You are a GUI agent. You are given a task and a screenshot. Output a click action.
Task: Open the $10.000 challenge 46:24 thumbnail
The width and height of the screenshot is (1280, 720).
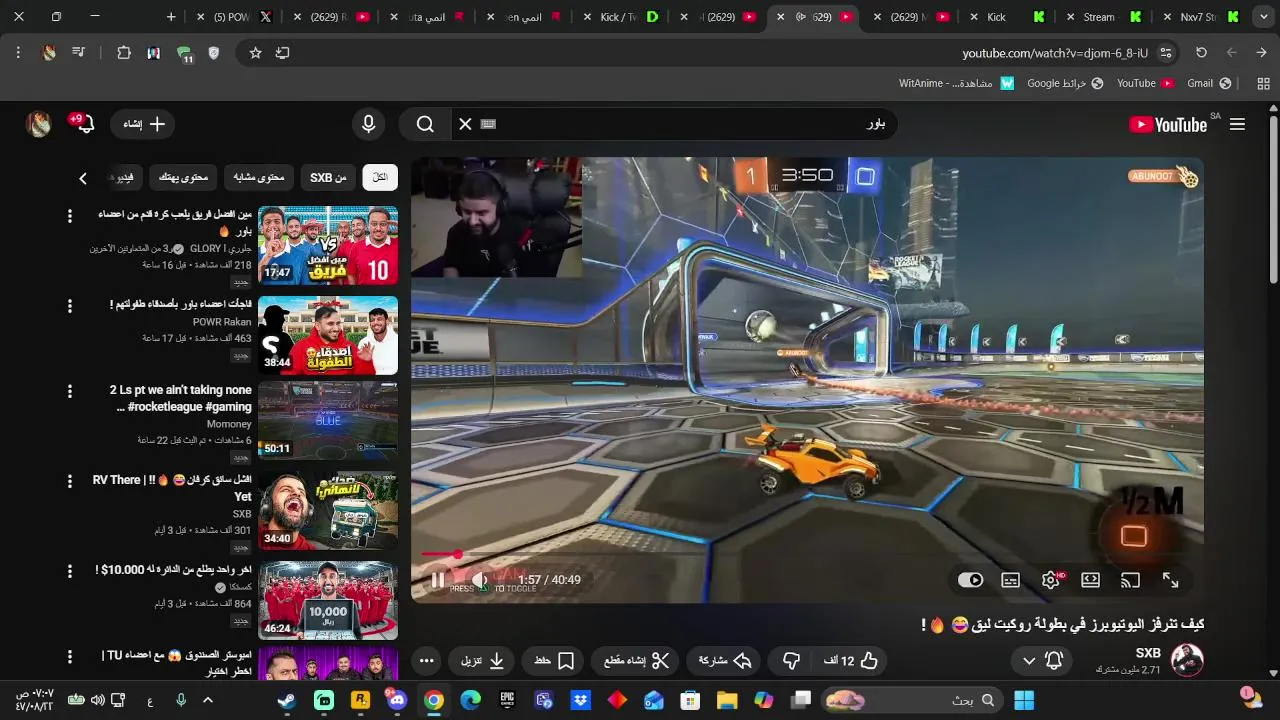[x=328, y=601]
